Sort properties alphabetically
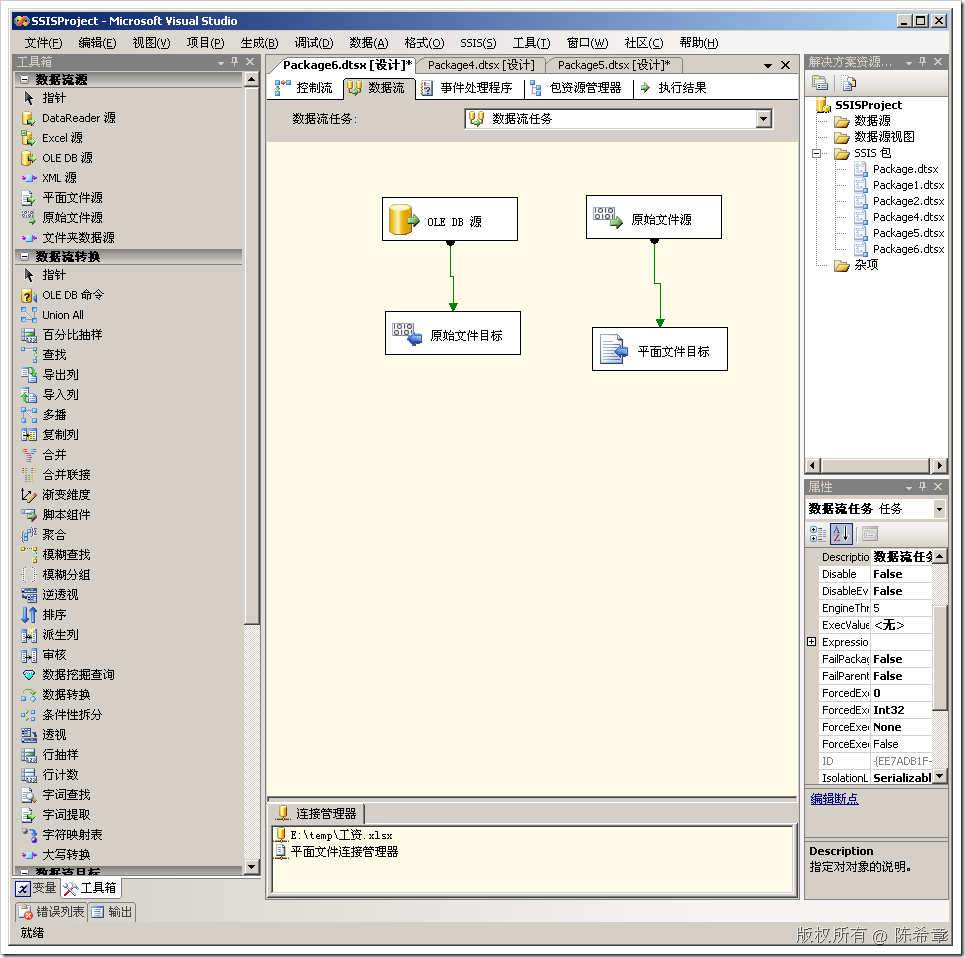Screen dimensions: 965x958 pyautogui.click(x=841, y=534)
